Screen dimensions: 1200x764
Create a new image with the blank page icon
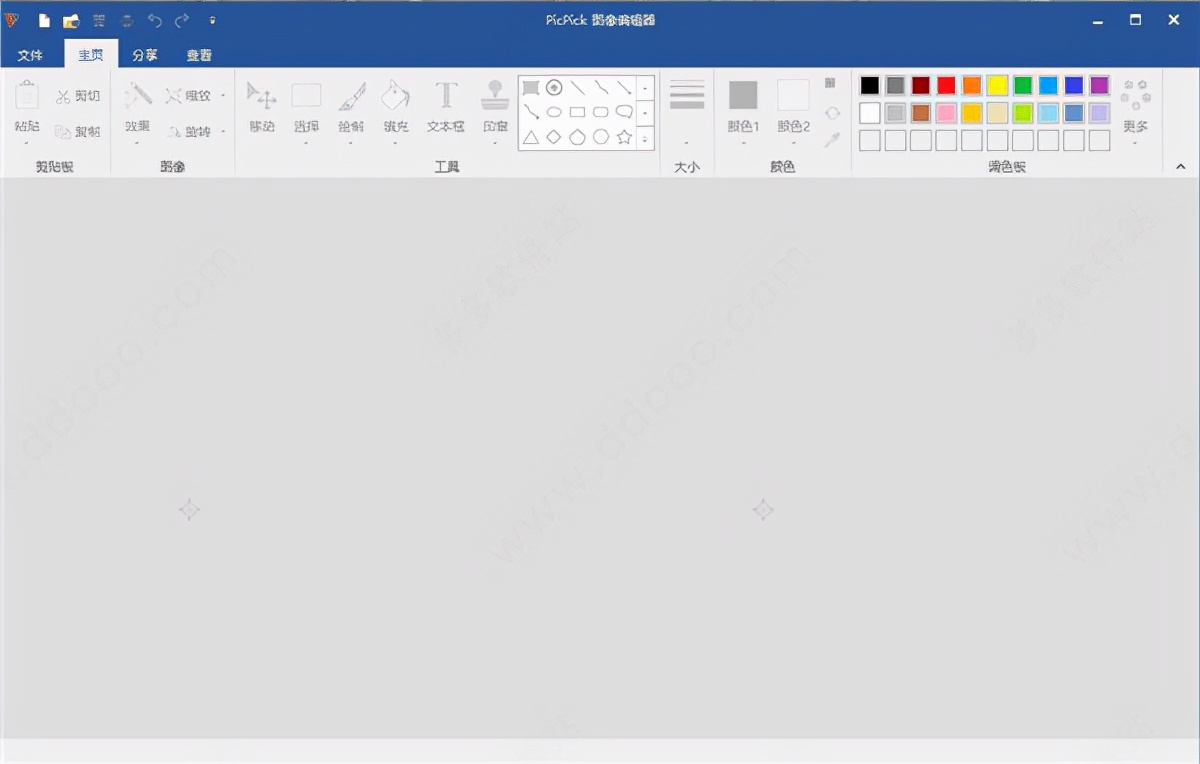point(44,20)
